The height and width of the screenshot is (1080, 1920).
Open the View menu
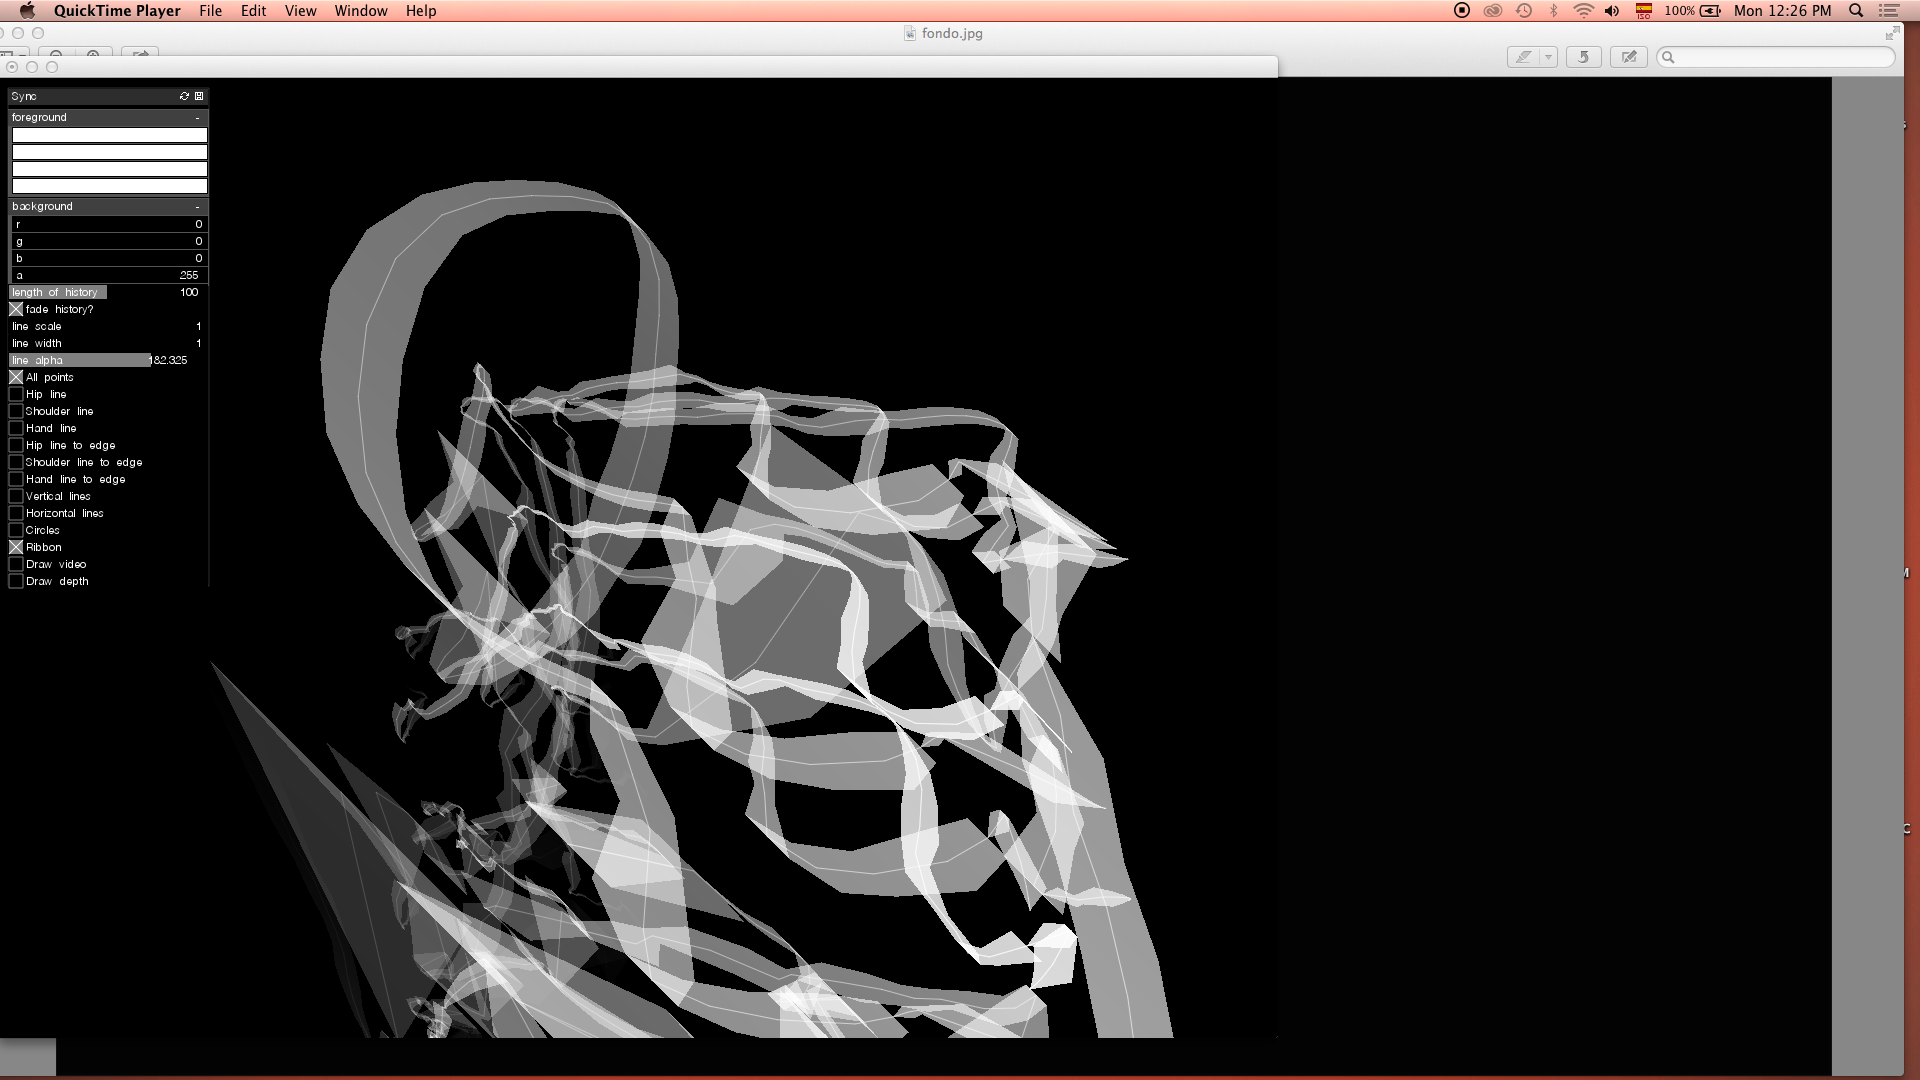point(300,11)
